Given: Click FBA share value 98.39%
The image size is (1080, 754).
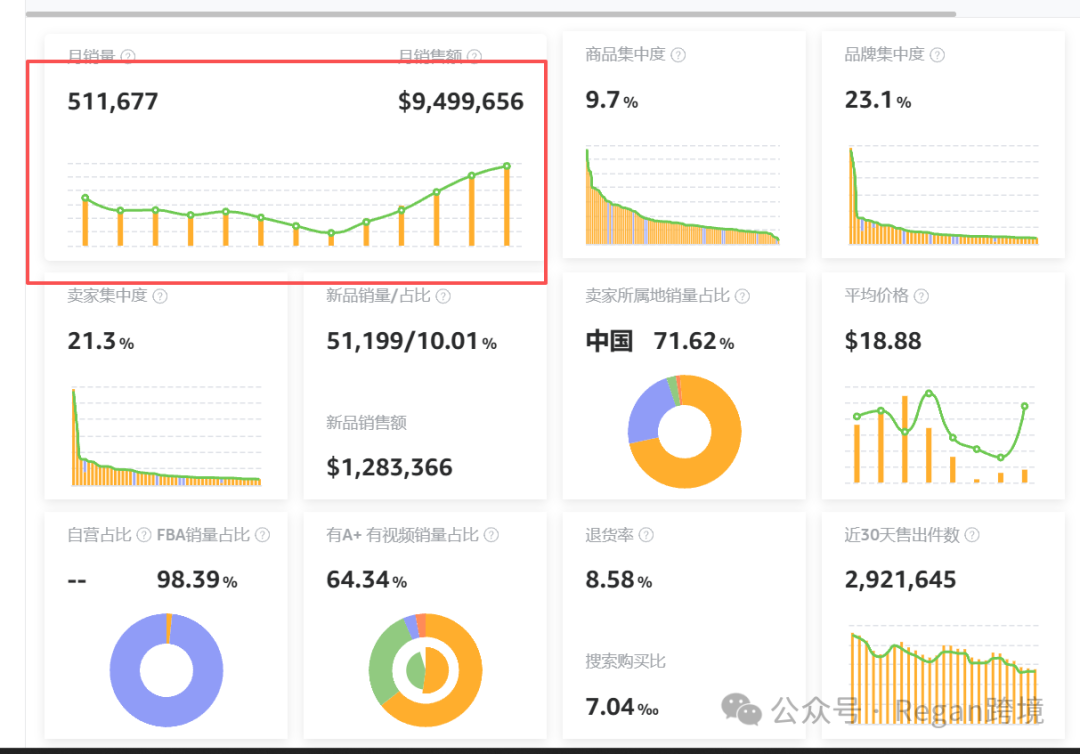Looking at the screenshot, I should point(197,580).
